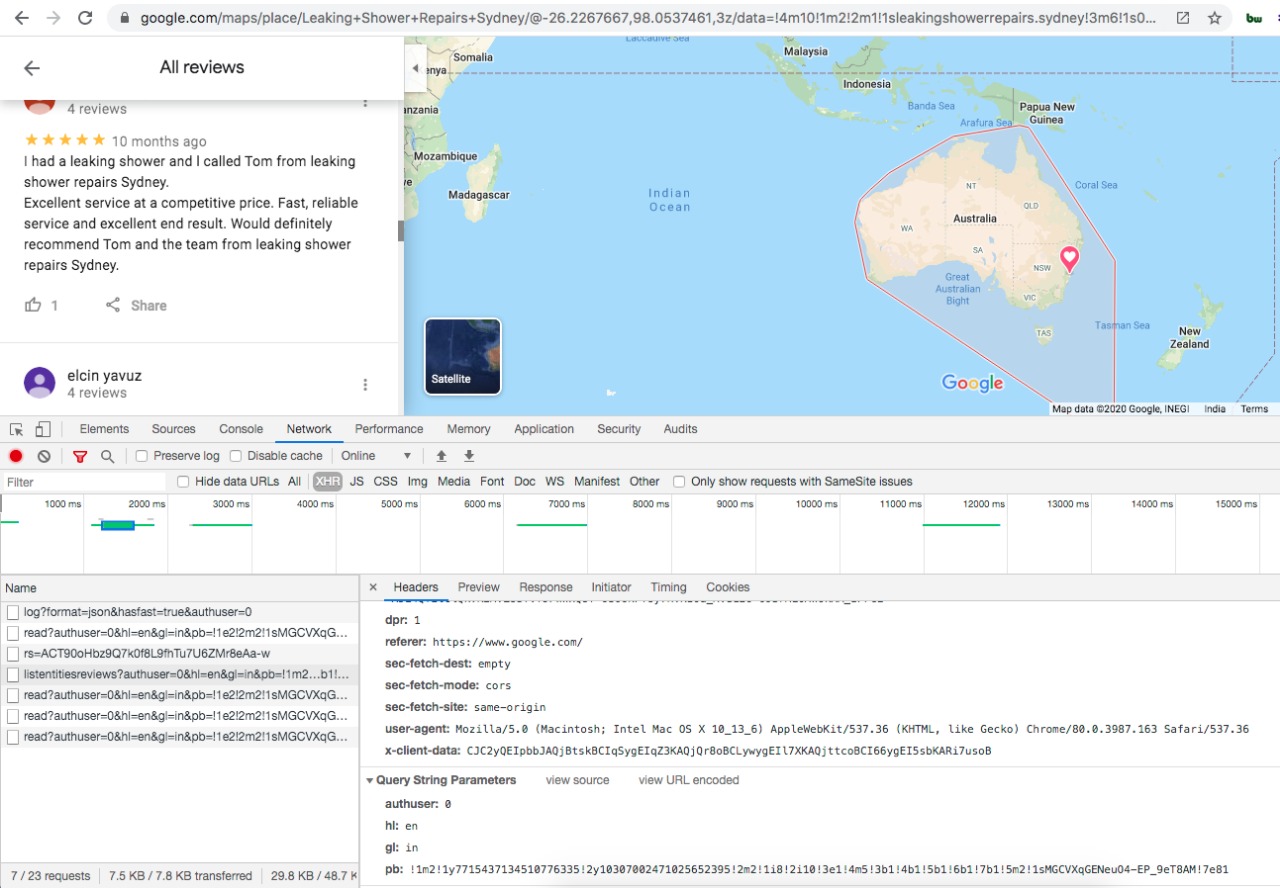Toggle the device toolbar in DevTools
The image size is (1280, 888).
(x=43, y=429)
